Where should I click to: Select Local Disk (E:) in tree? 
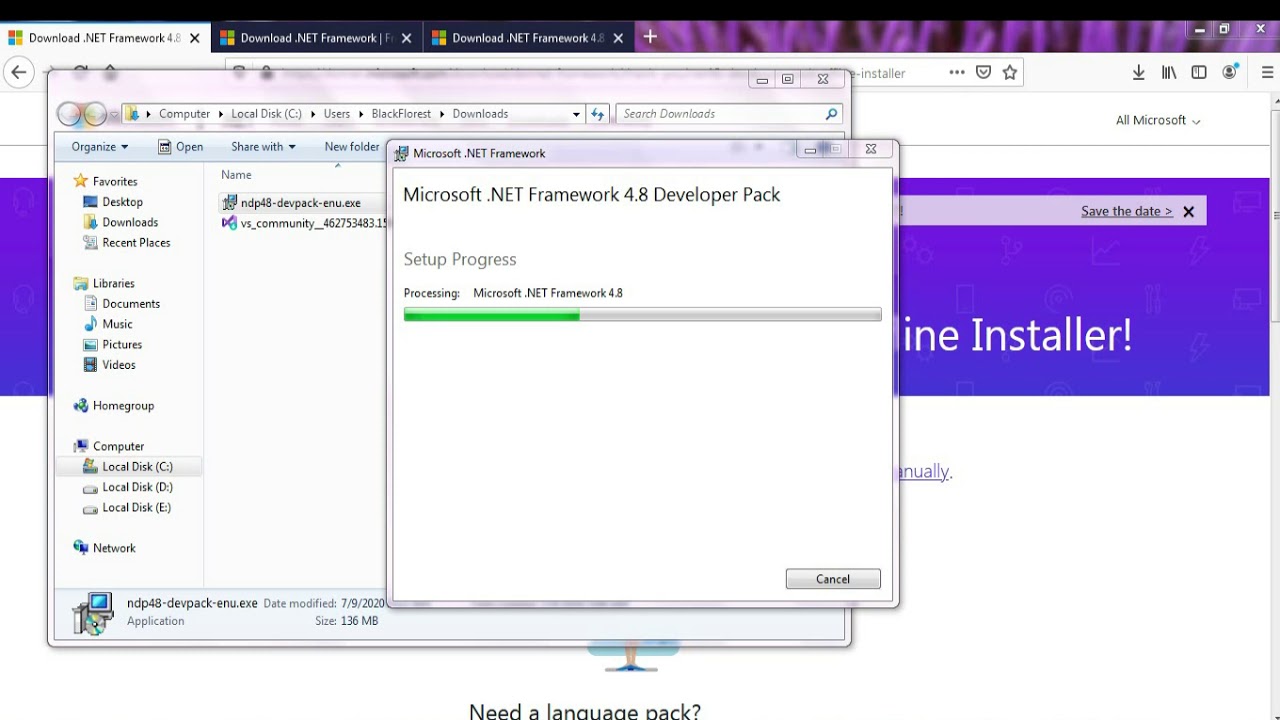(136, 507)
